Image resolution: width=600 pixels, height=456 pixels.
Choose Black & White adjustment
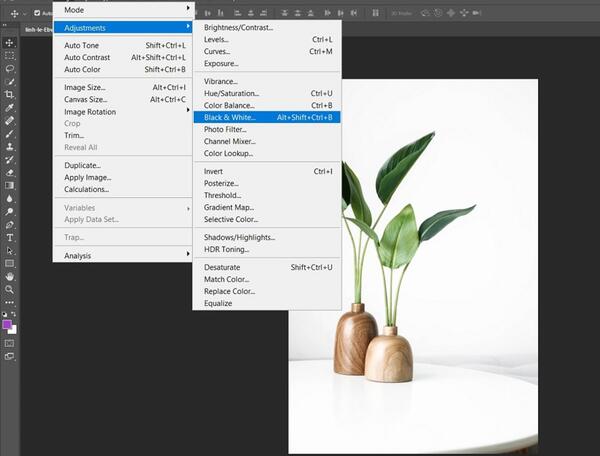point(267,117)
